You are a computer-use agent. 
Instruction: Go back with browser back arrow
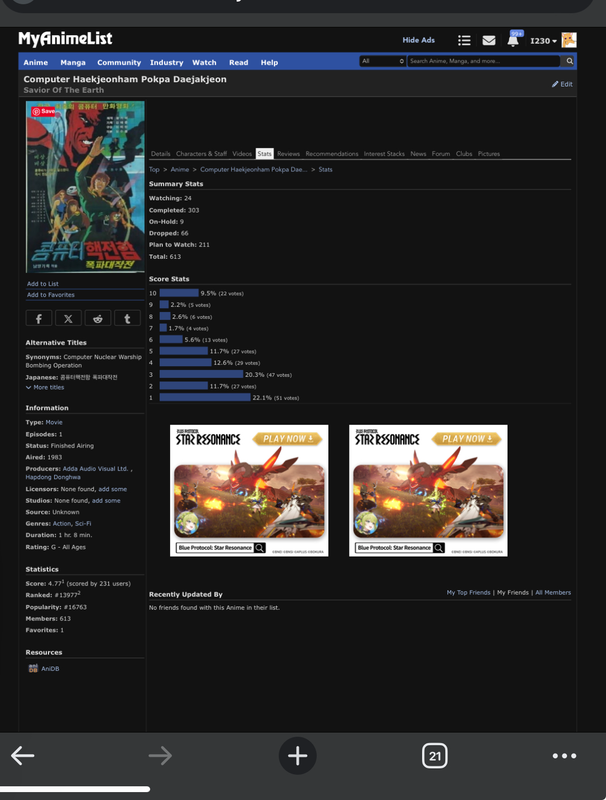click(22, 756)
